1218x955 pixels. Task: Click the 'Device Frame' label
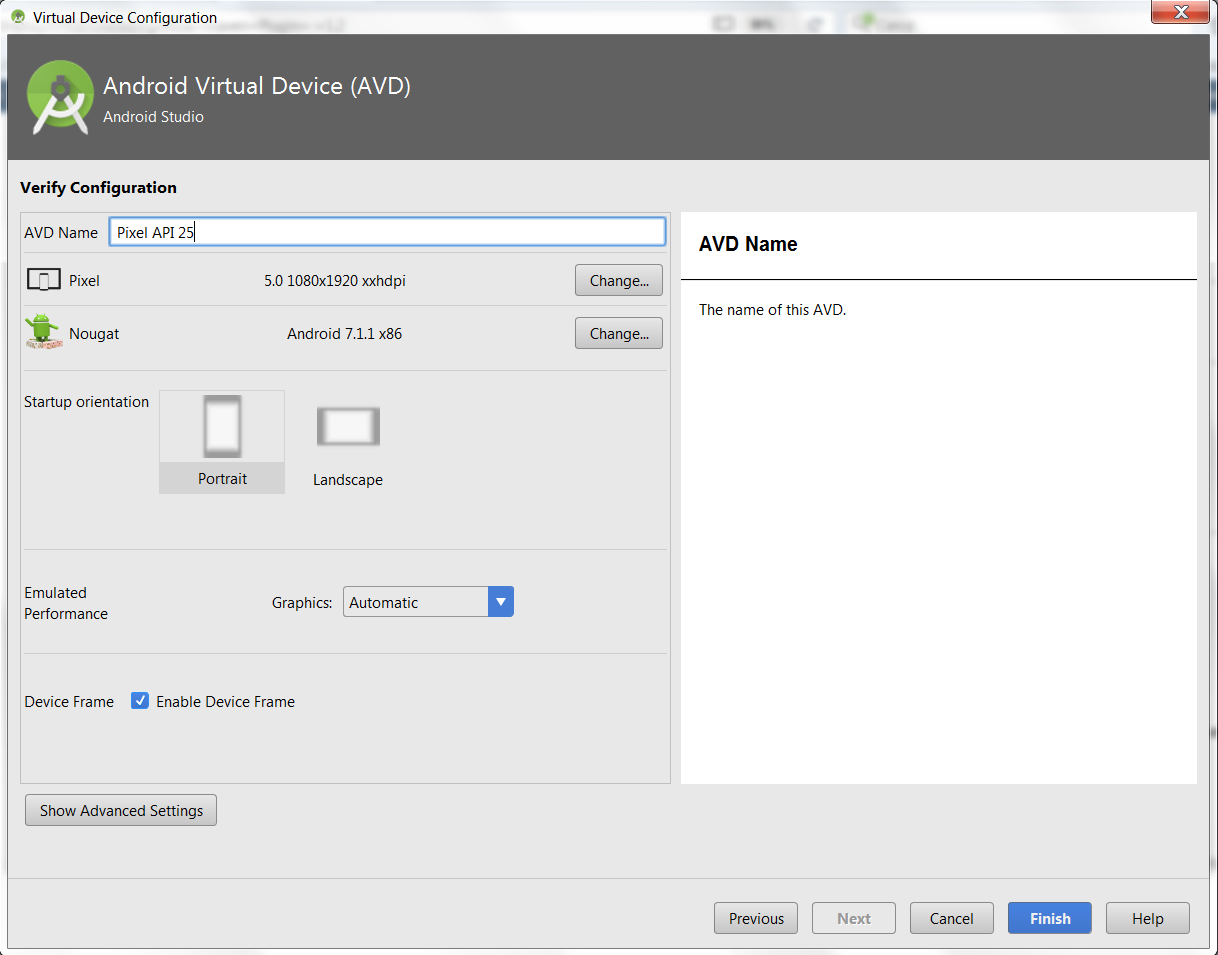pyautogui.click(x=69, y=702)
